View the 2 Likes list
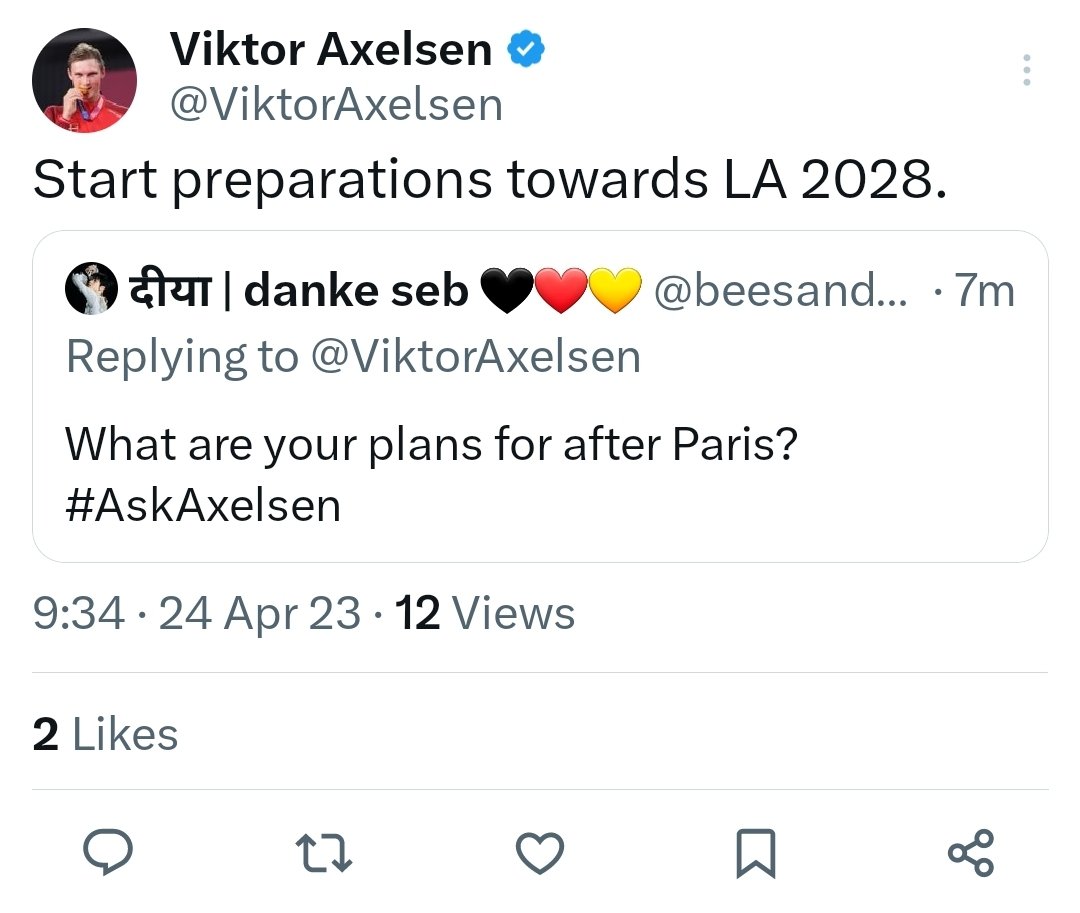The image size is (1080, 913). [105, 735]
